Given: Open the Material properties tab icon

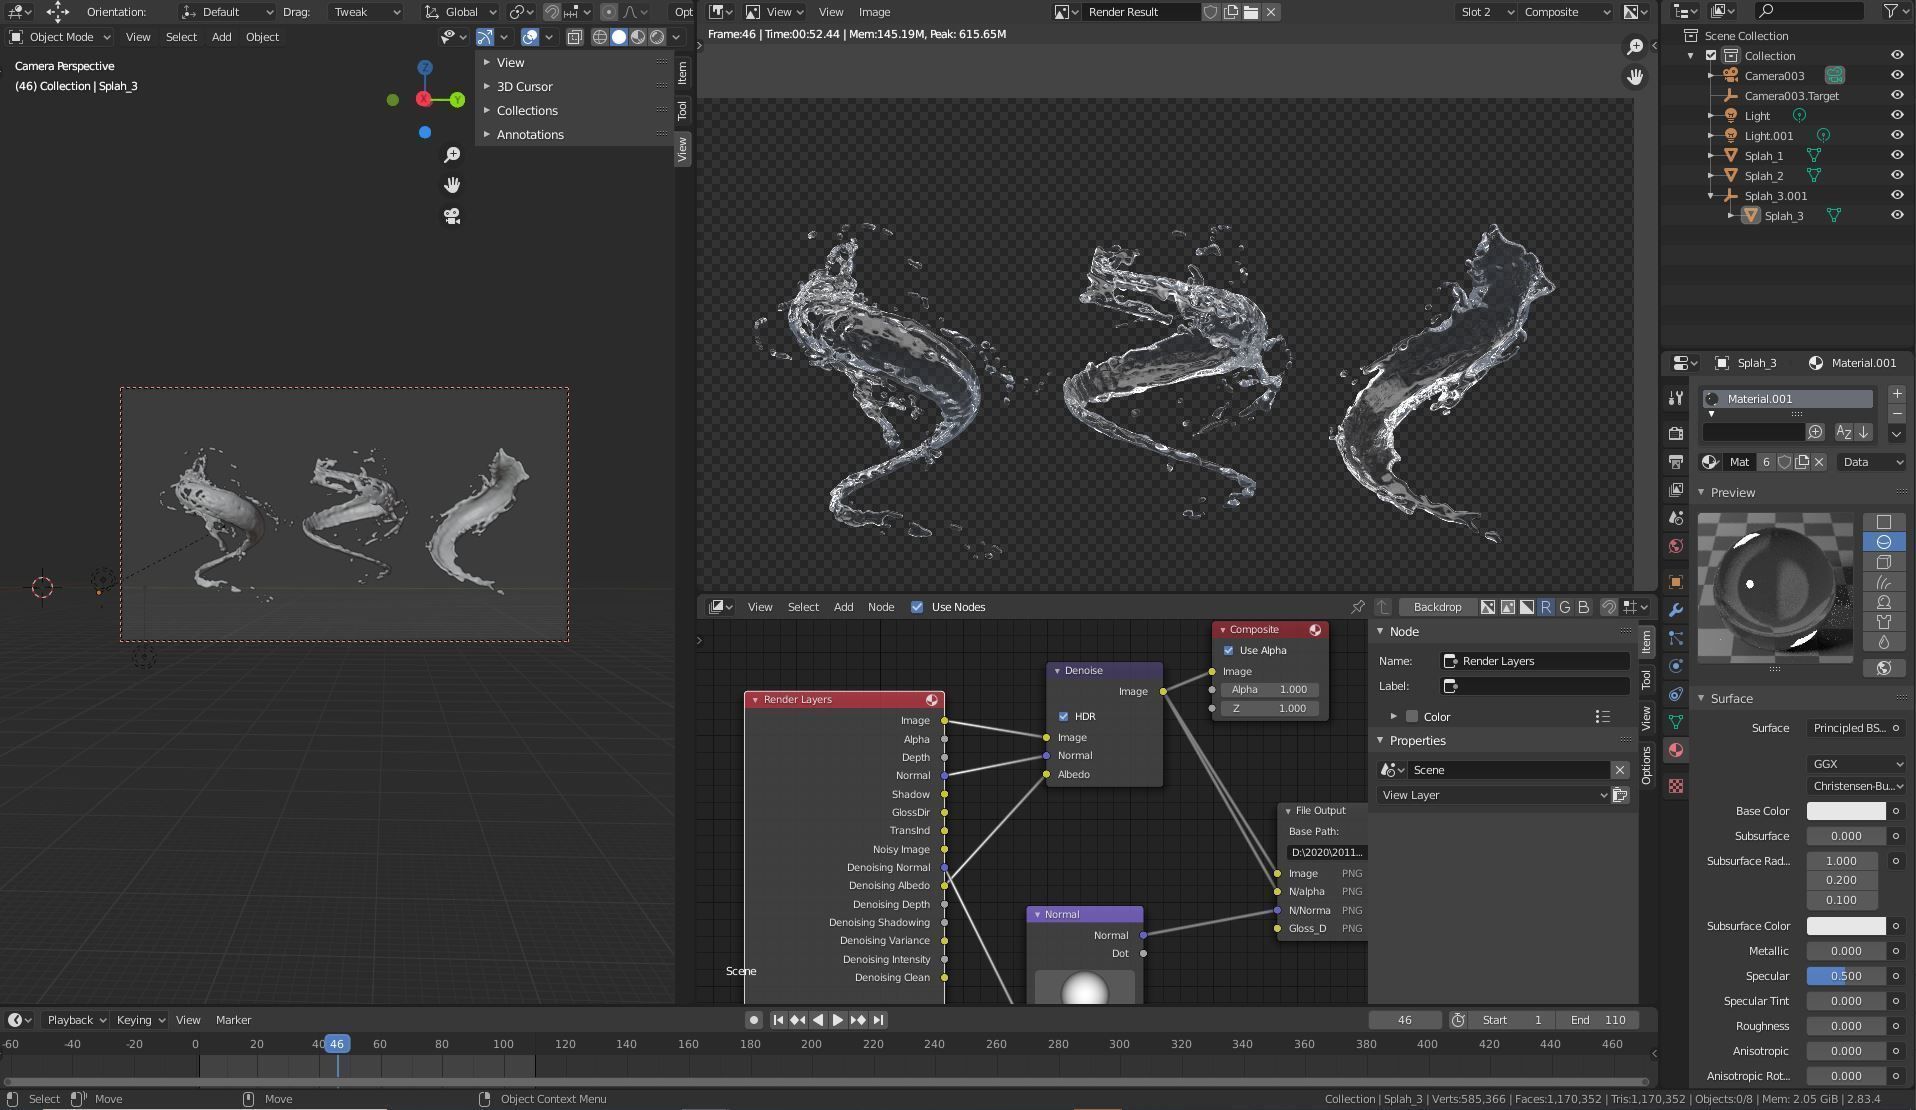Looking at the screenshot, I should click(x=1676, y=750).
